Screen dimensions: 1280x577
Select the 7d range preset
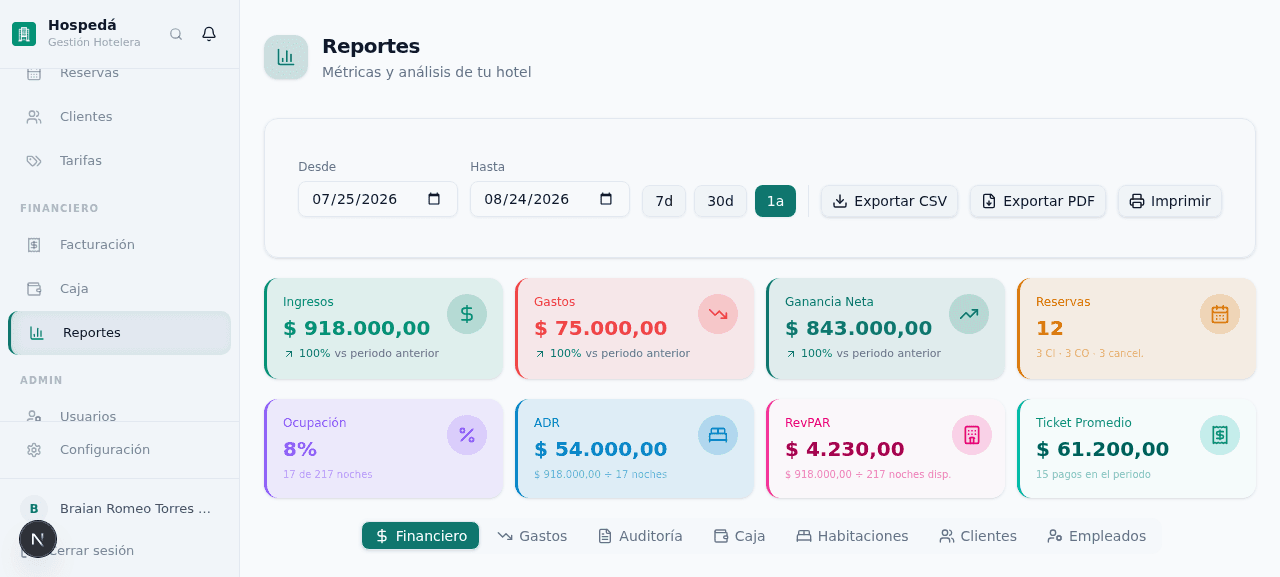click(x=664, y=201)
